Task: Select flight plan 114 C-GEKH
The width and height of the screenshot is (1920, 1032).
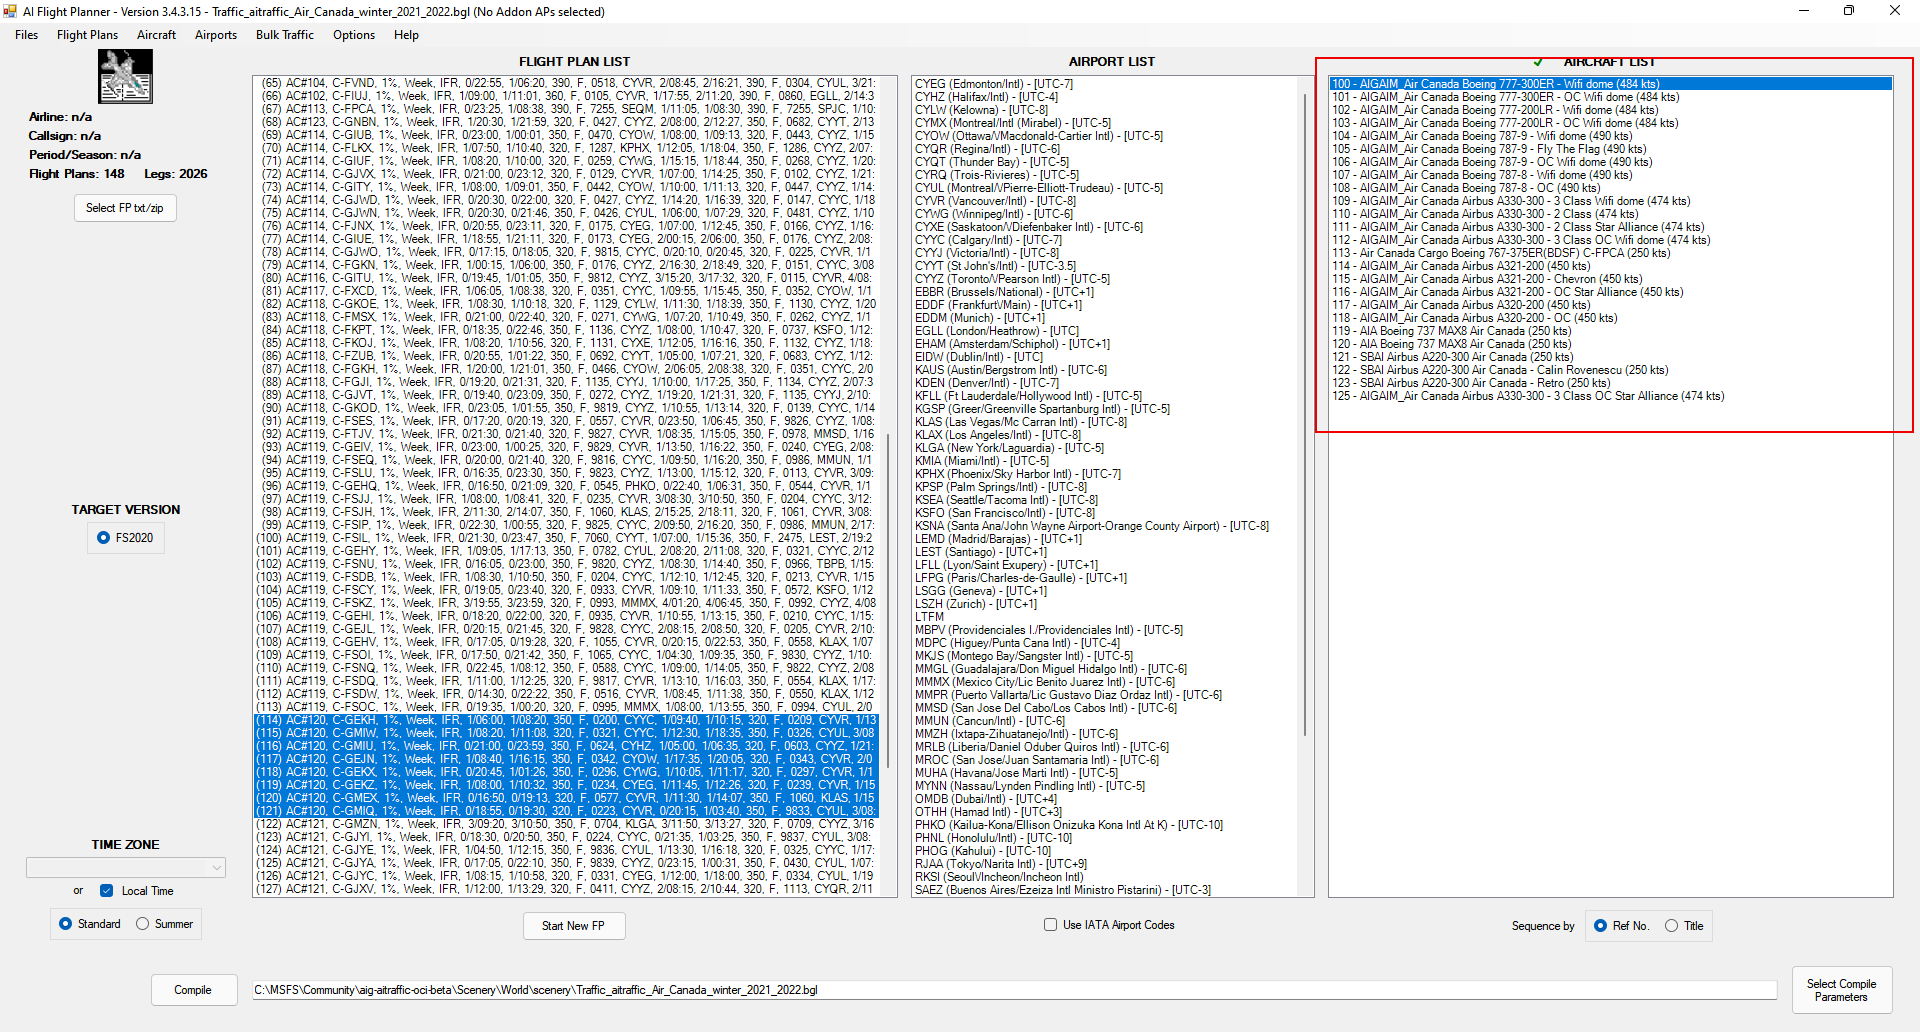Action: tap(566, 720)
